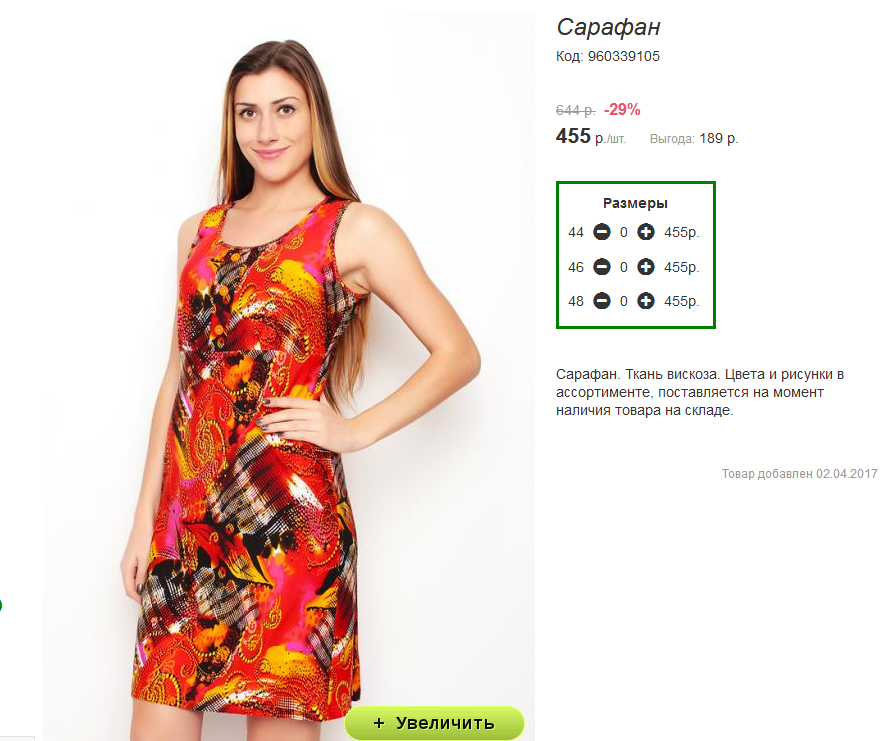Increase quantity for size 48

(x=645, y=301)
